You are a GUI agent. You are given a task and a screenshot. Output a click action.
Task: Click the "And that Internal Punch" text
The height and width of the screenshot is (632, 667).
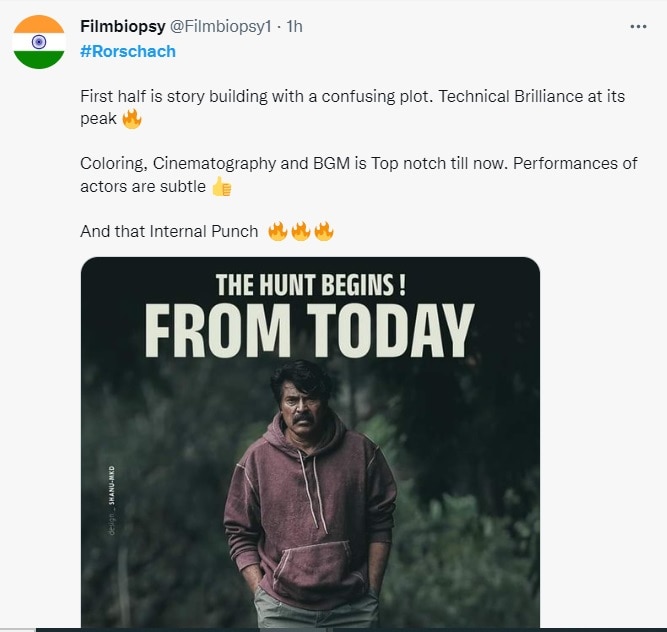click(x=170, y=232)
